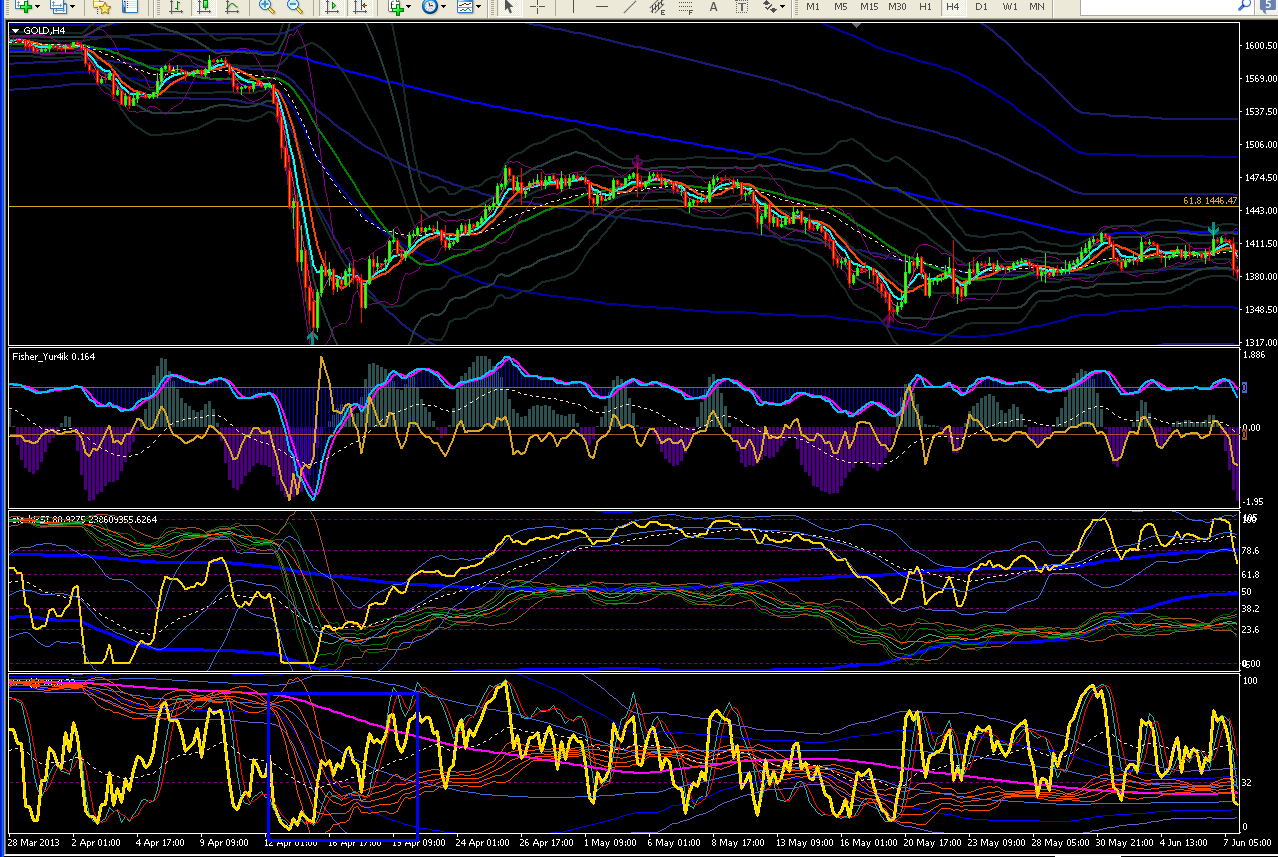Image resolution: width=1278 pixels, height=857 pixels.
Task: Select the cyan up arrow at the April price low
Action: click(x=313, y=337)
